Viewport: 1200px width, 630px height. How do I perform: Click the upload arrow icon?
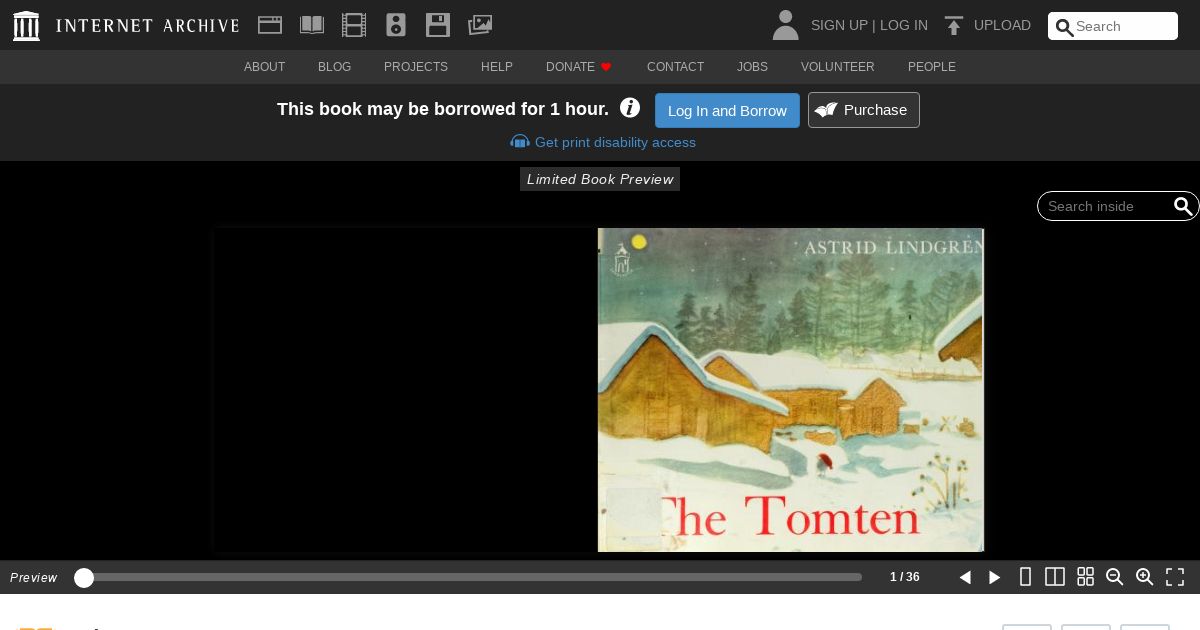[954, 26]
